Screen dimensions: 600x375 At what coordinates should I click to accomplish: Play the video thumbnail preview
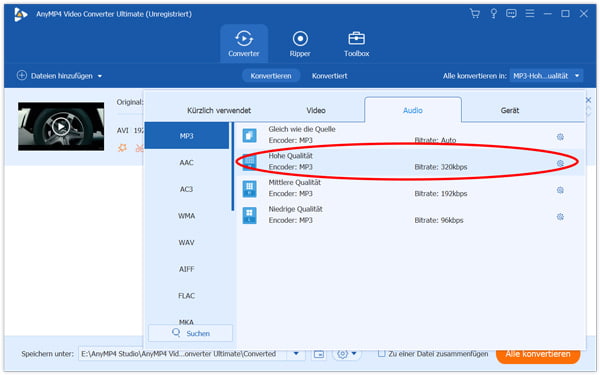tap(60, 126)
